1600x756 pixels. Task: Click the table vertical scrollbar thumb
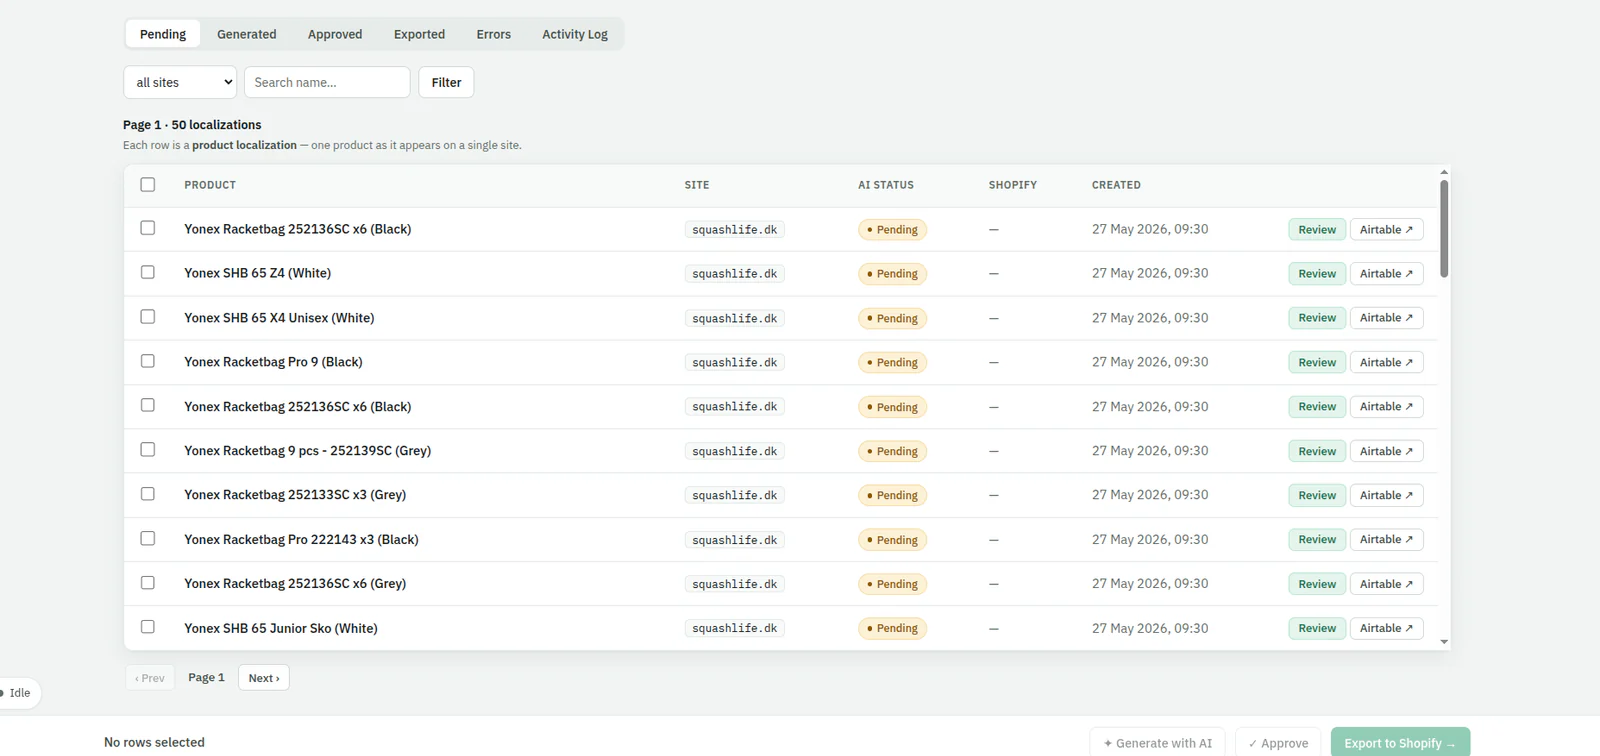click(x=1444, y=228)
